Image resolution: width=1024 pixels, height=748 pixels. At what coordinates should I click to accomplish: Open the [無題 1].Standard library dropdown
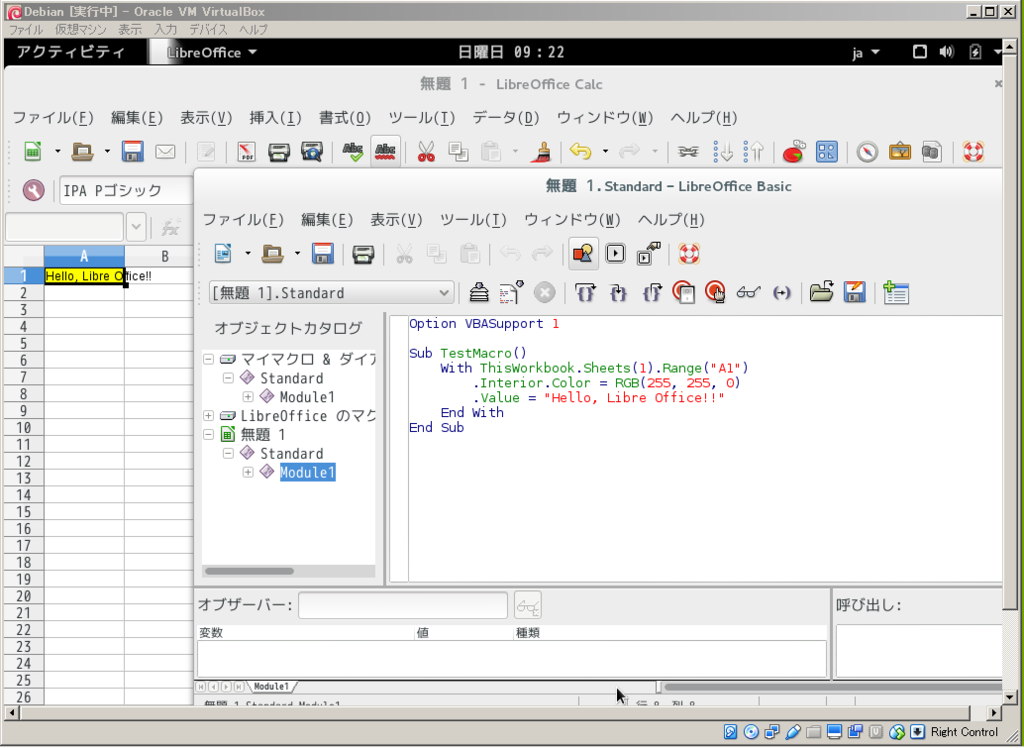[x=331, y=293]
